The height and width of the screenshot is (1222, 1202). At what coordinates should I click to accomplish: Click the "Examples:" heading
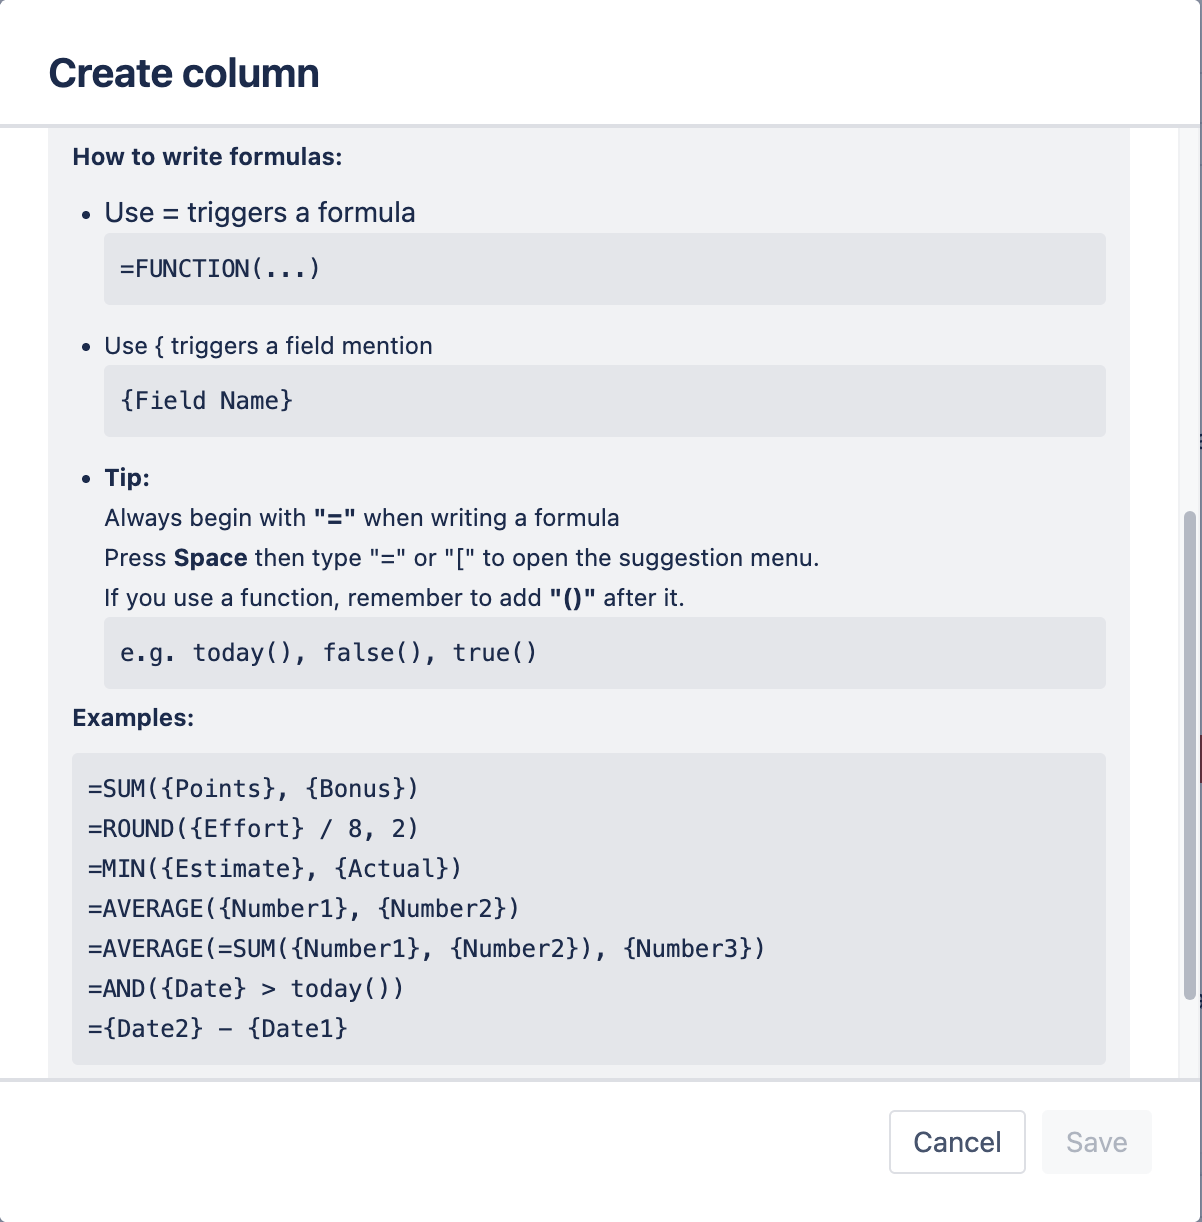(133, 718)
